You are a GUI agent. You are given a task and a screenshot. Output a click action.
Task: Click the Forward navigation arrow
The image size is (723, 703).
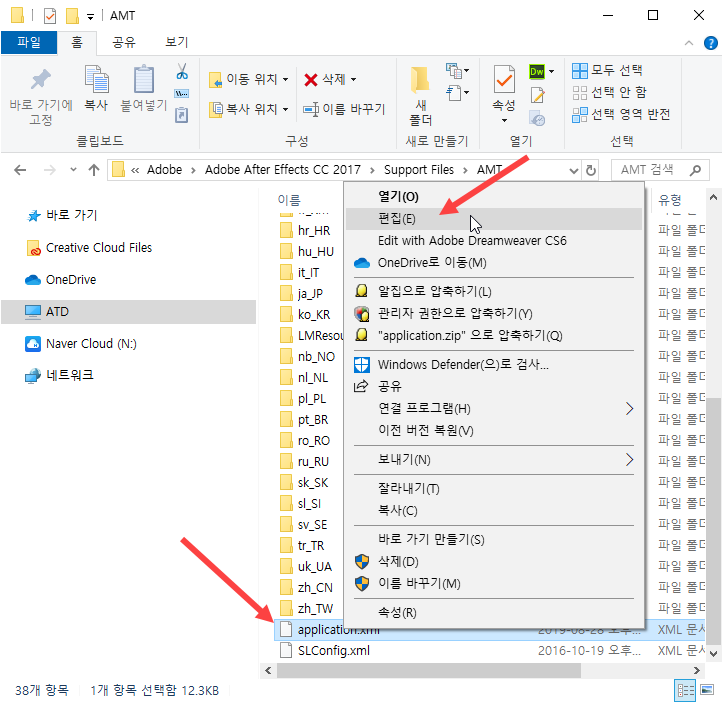point(49,170)
